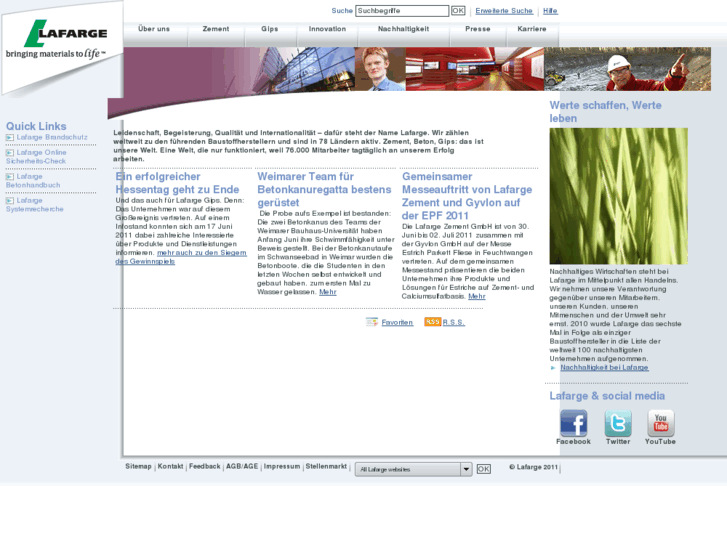Open Lafarge Online Sicherheits-Check link
The height and width of the screenshot is (545, 727).
coord(36,157)
